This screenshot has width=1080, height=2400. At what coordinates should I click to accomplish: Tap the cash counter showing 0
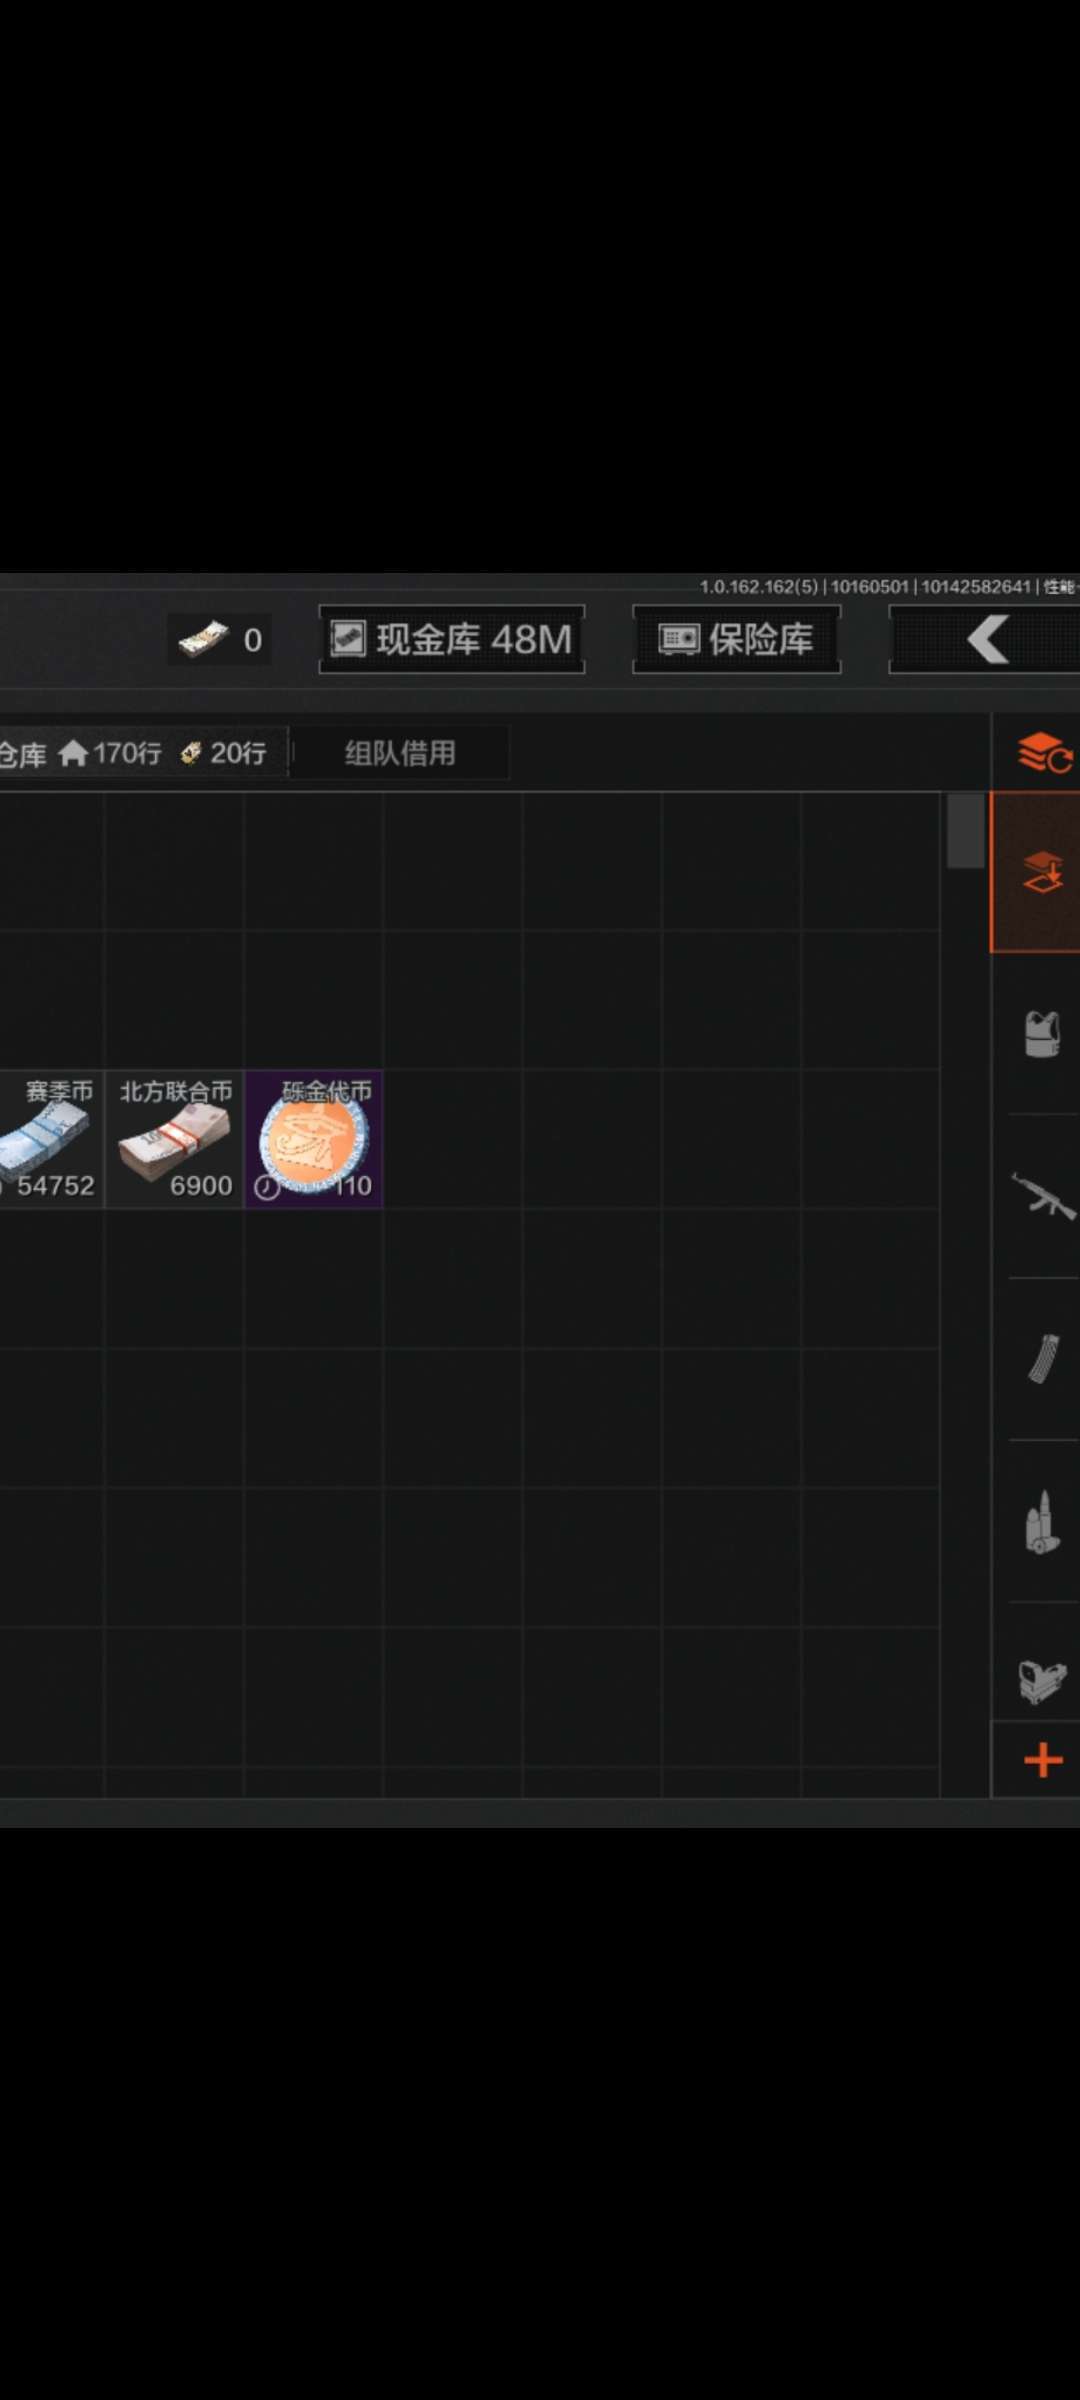coord(220,639)
